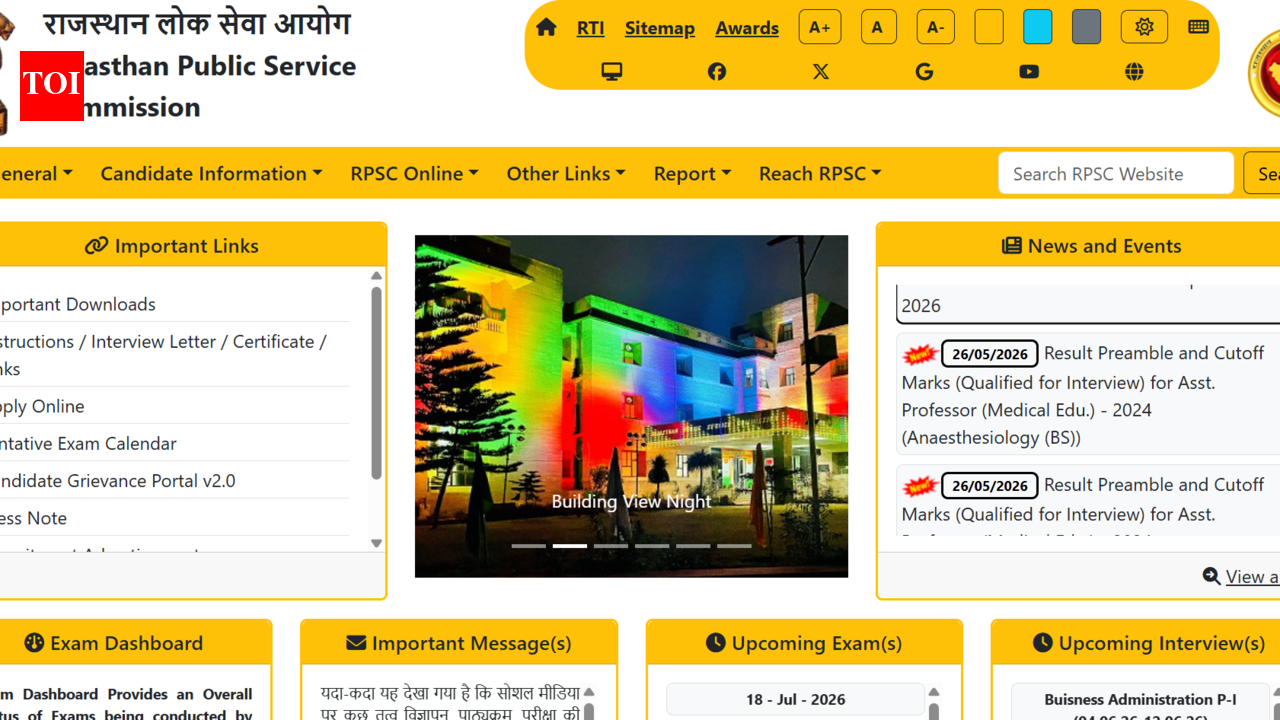The height and width of the screenshot is (720, 1280).
Task: Decrease font size with A- button
Action: click(x=936, y=27)
